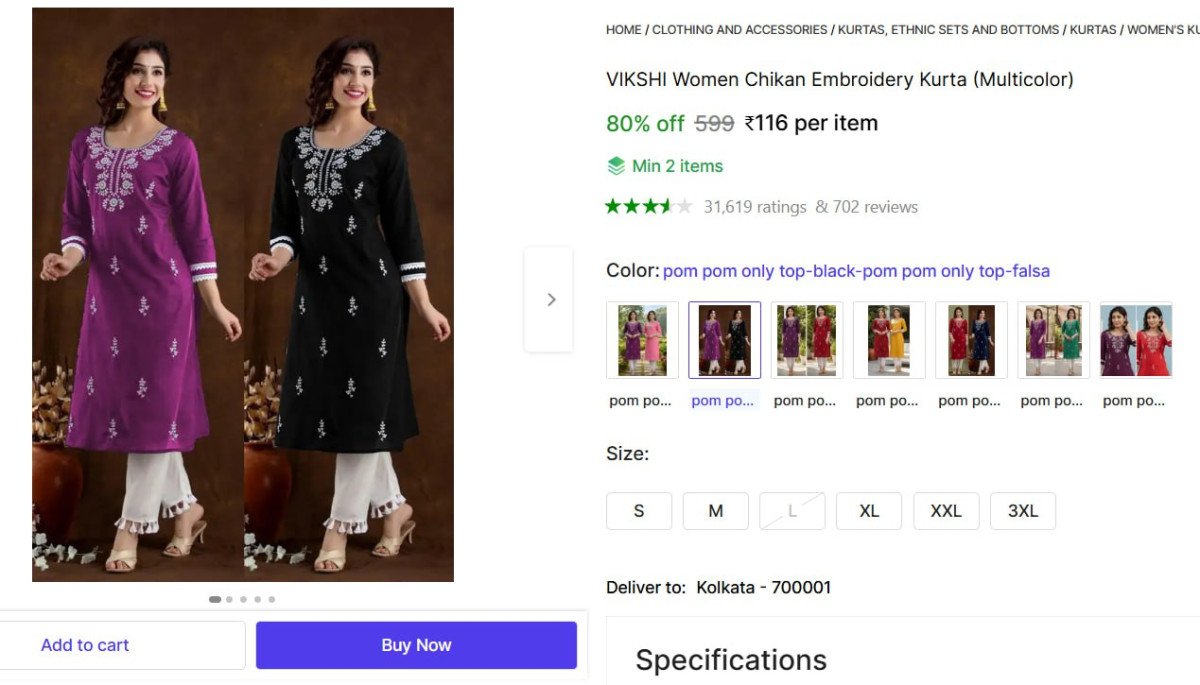Pick size 3XL
This screenshot has height=685, width=1200.
[x=1023, y=511]
